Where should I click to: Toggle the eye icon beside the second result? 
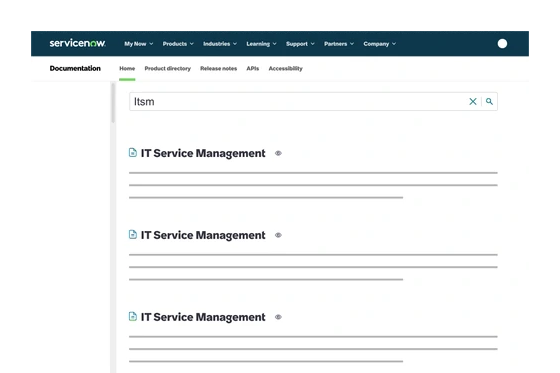(x=278, y=235)
